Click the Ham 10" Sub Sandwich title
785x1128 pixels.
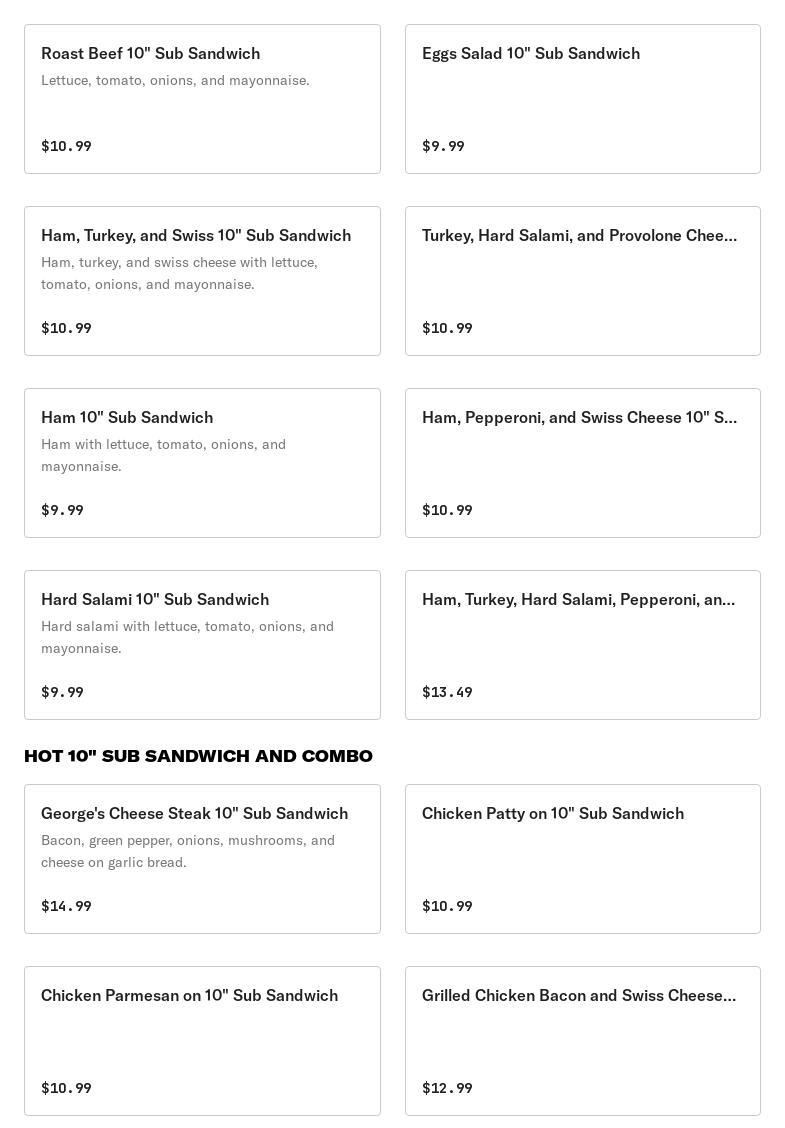[127, 418]
